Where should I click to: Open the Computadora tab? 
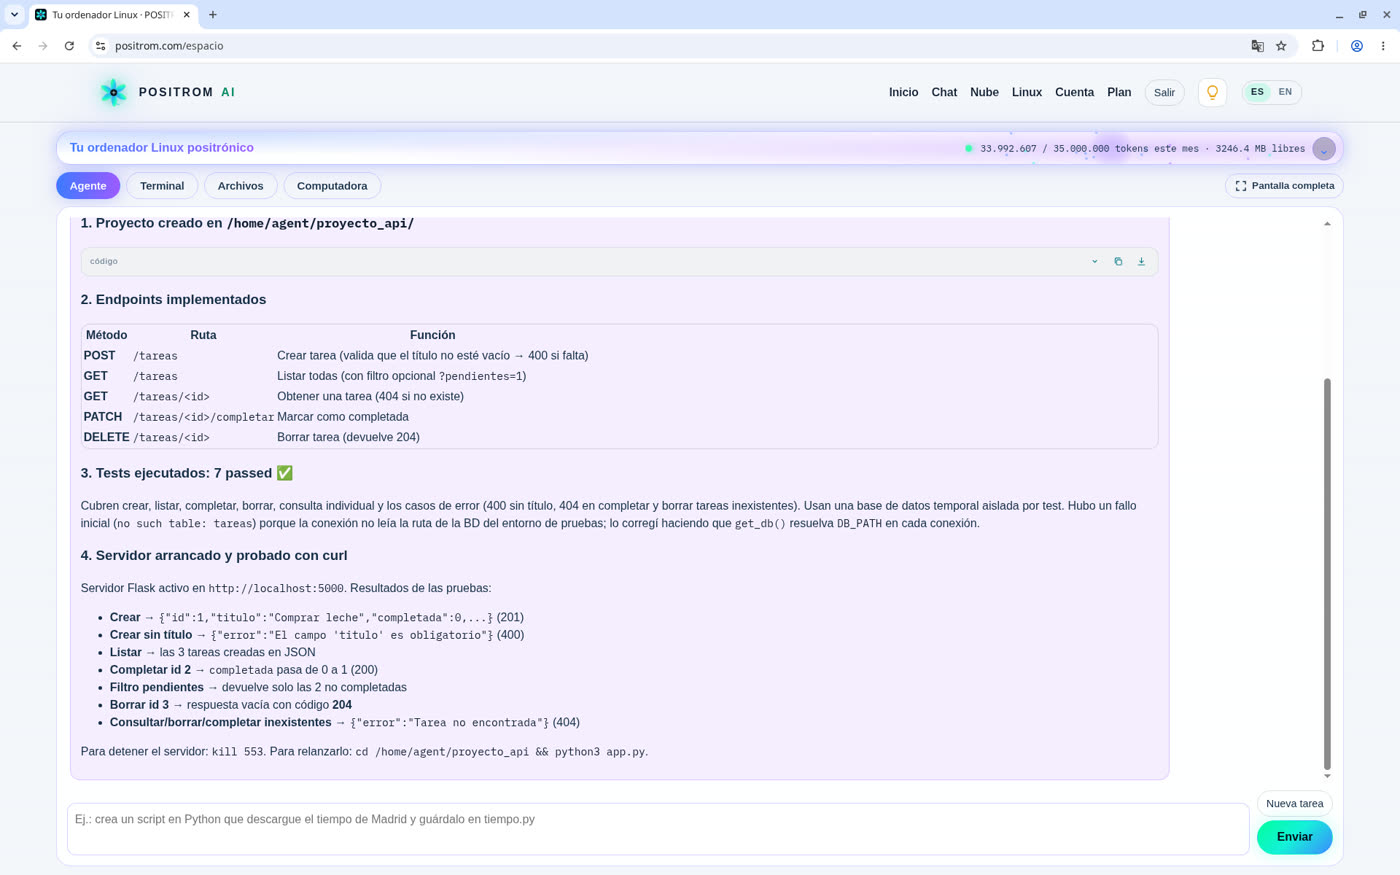click(332, 186)
